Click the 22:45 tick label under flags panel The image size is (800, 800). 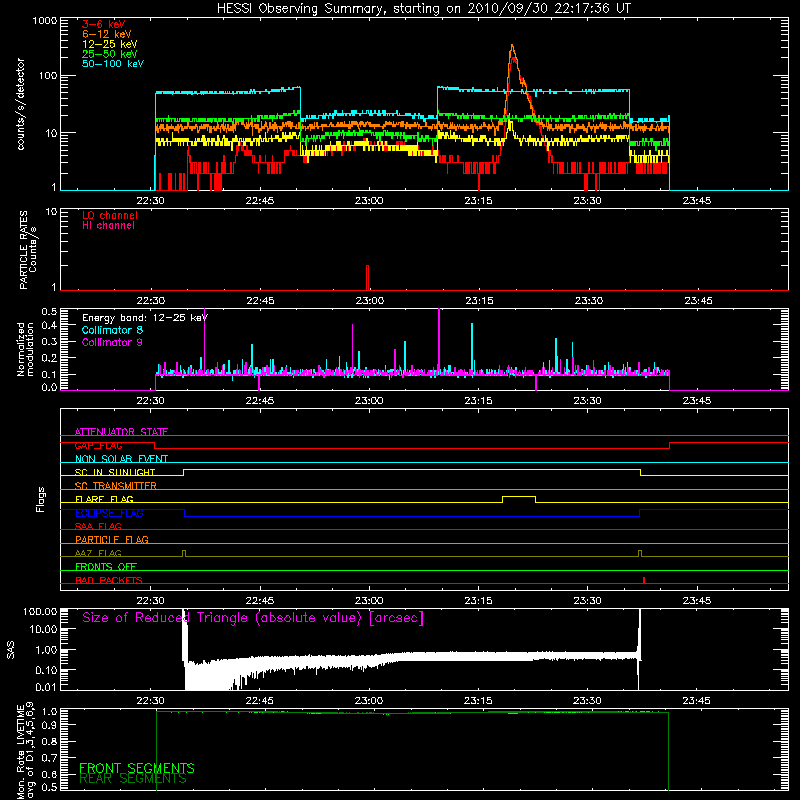tap(259, 601)
